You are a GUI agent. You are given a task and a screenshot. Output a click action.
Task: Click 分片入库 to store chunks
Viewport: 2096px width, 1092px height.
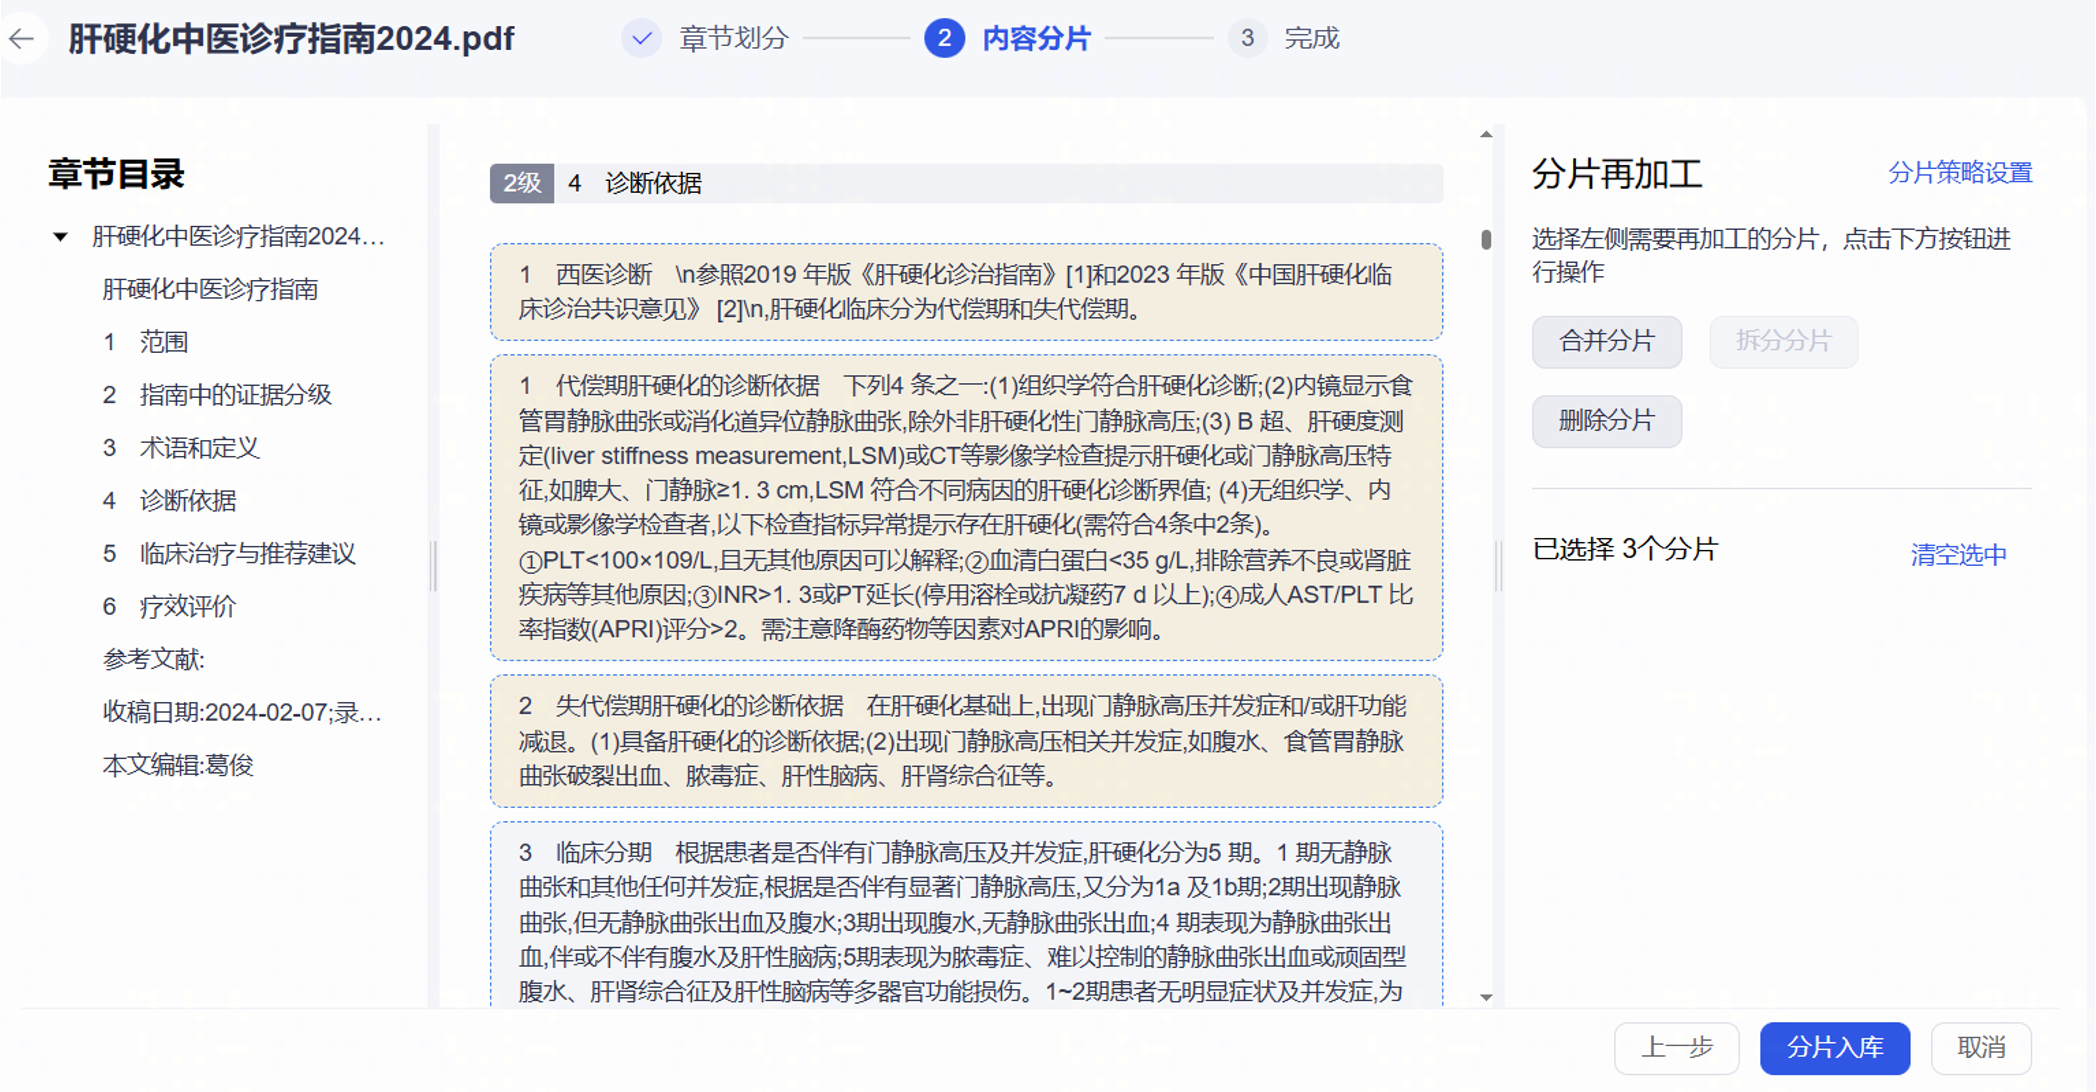(x=1834, y=1048)
